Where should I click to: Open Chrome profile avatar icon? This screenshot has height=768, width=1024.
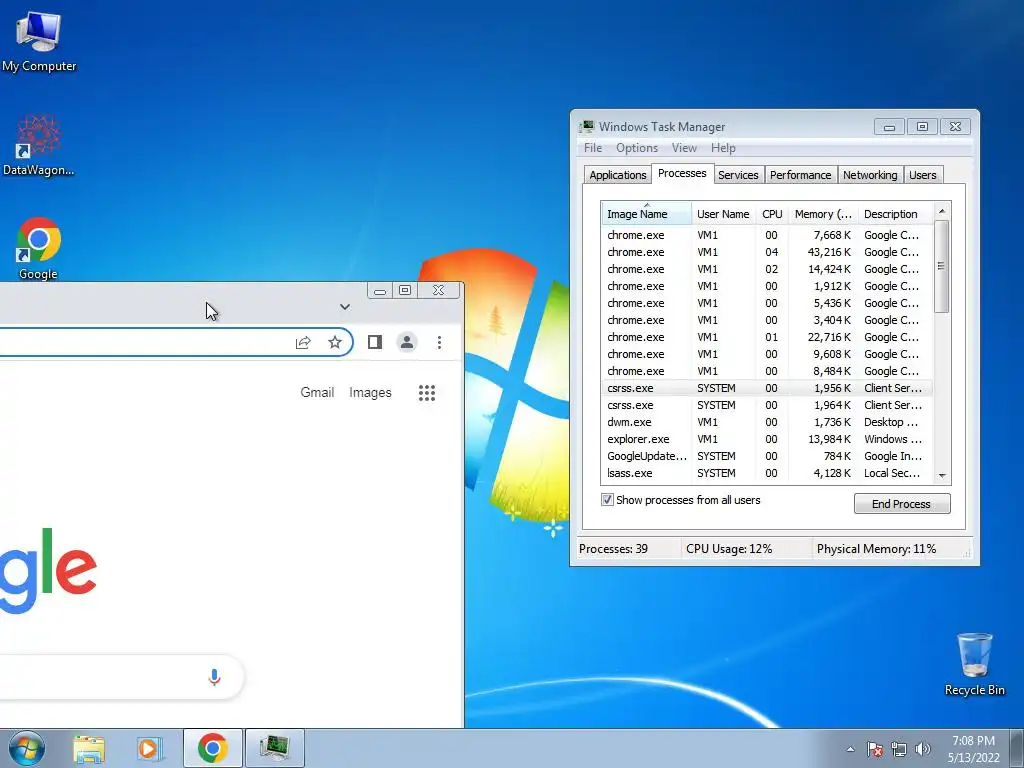click(407, 342)
